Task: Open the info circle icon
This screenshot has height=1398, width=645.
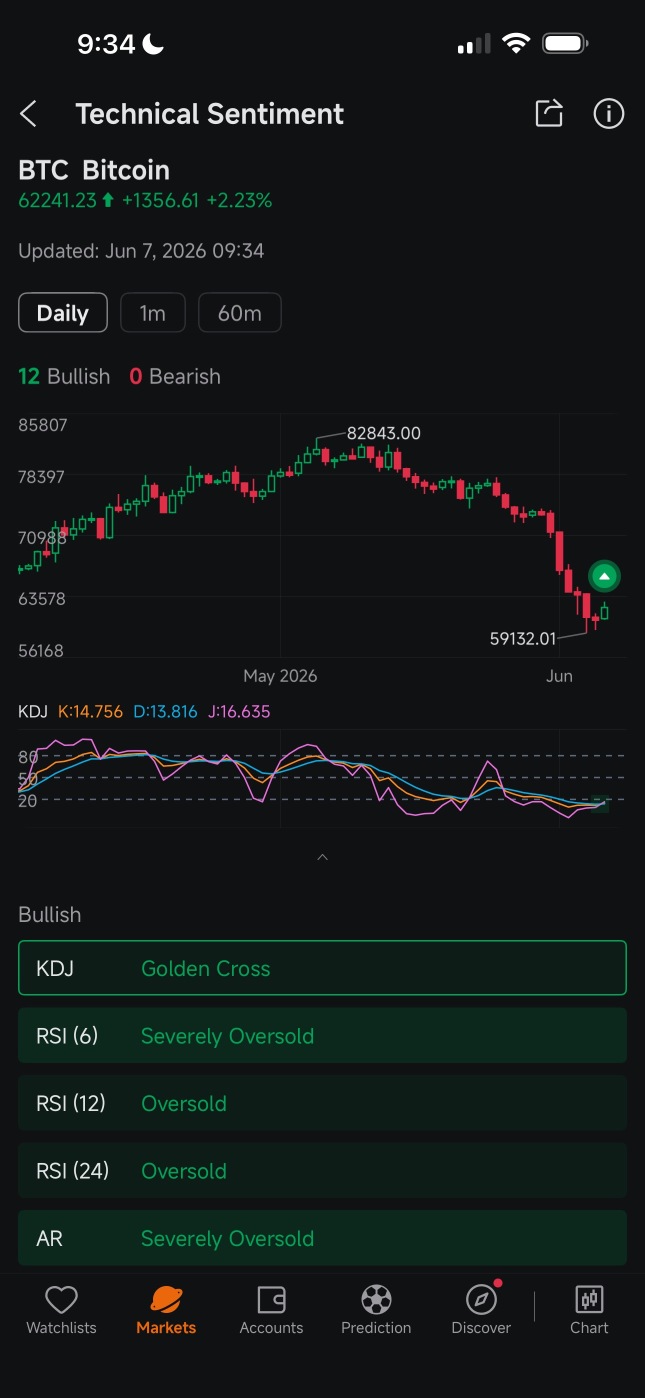Action: tap(609, 113)
